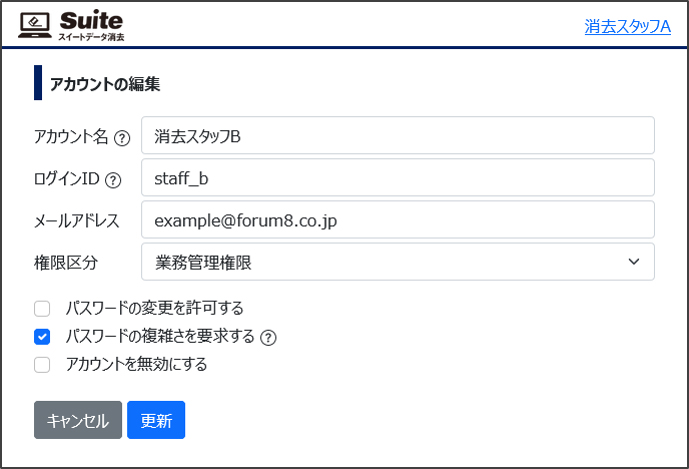Click the パスワードの変更を許可する label text
The width and height of the screenshot is (689, 469).
[154, 308]
